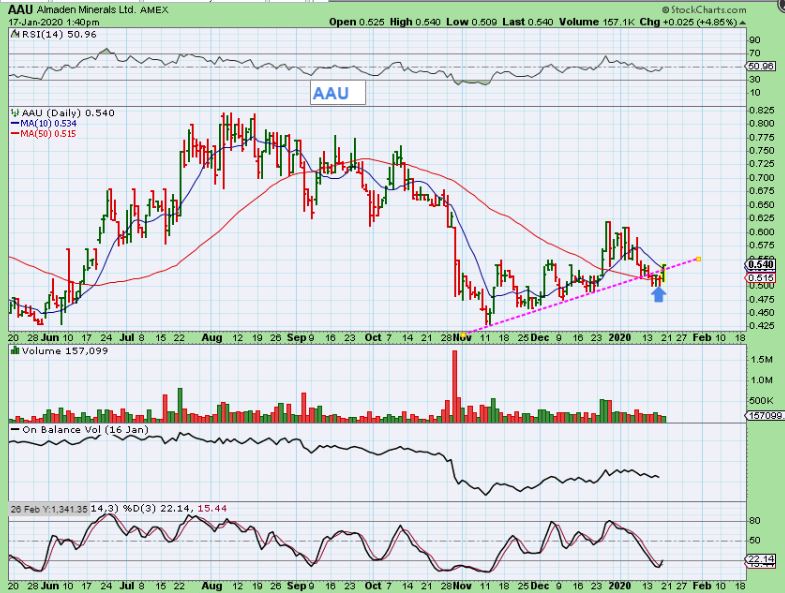Click 'Nov' on the bottom stochastic date axis
Image resolution: width=785 pixels, height=593 pixels.
coord(462,585)
